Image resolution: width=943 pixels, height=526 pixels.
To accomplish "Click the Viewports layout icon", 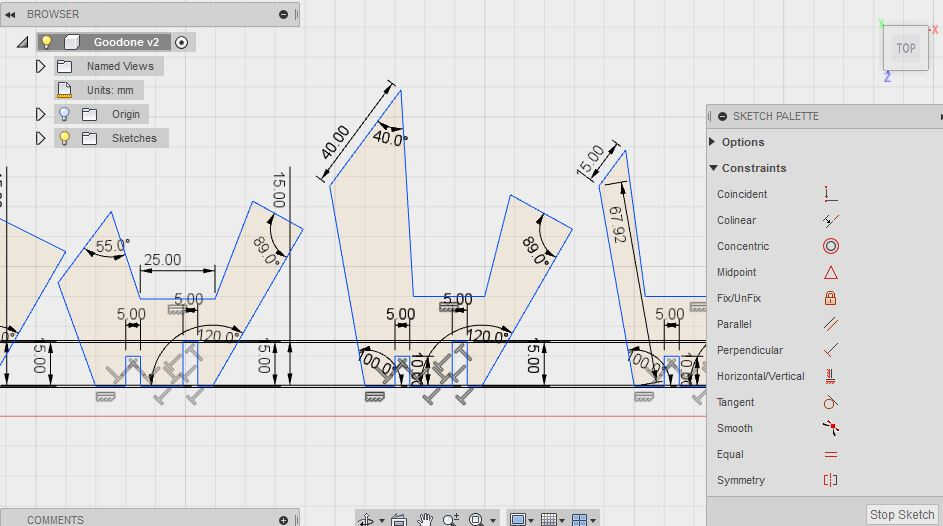I will 579,519.
